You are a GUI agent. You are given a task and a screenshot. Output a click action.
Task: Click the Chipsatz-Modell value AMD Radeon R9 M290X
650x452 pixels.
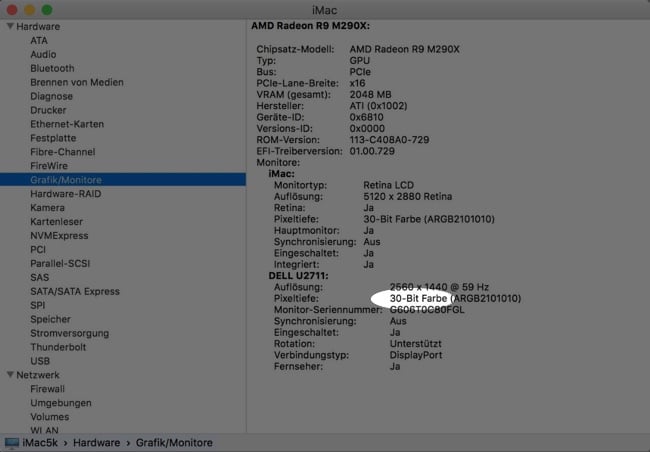click(404, 49)
